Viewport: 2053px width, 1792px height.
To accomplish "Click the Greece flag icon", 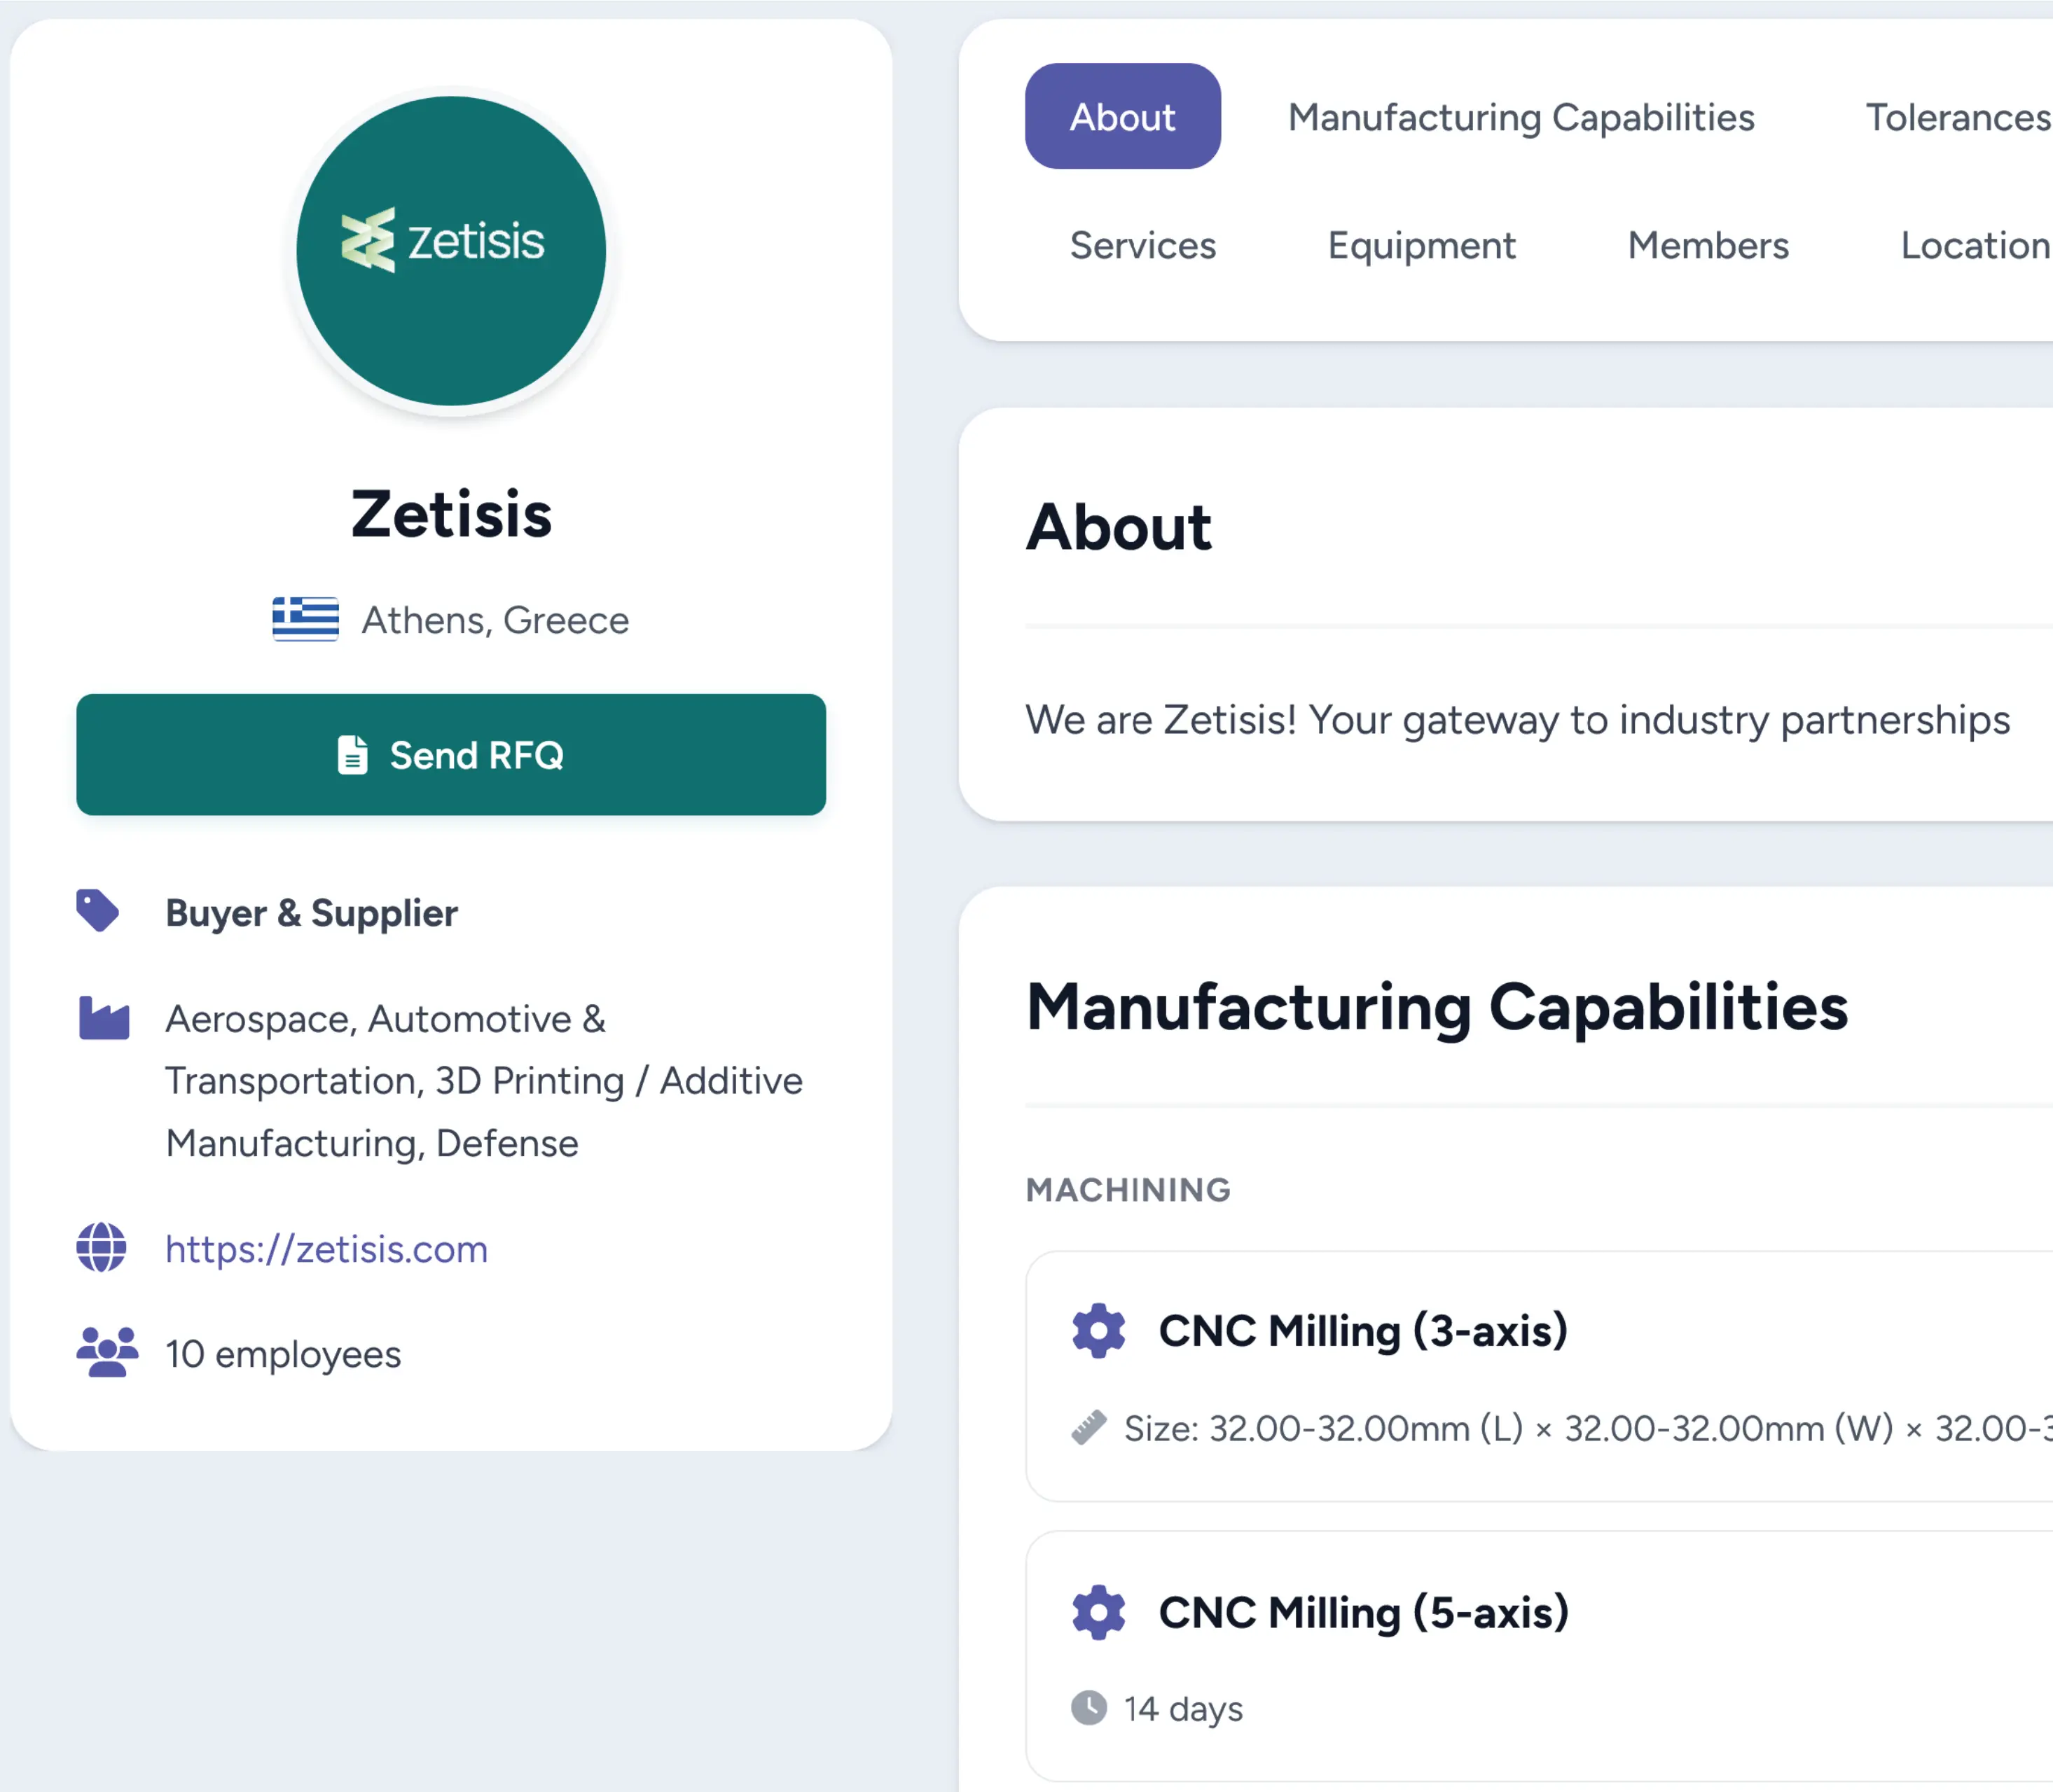I will point(305,619).
